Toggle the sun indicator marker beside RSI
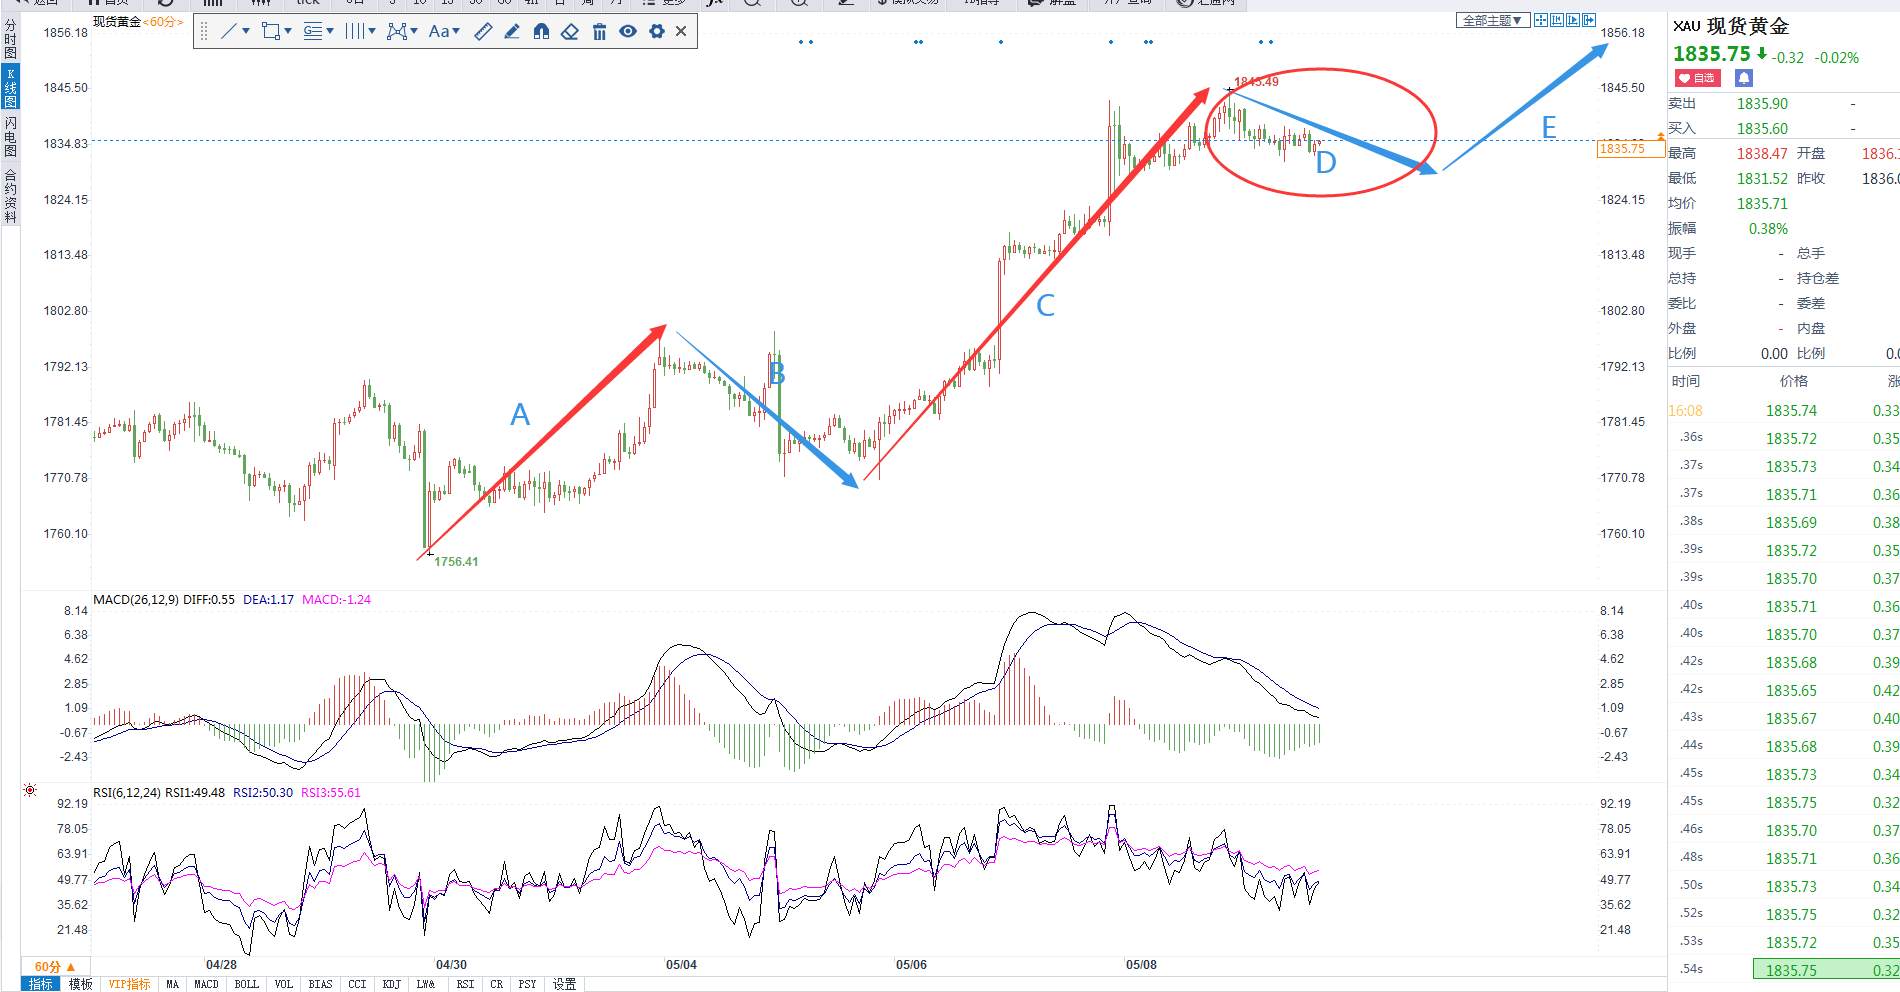Image resolution: width=1900 pixels, height=992 pixels. tap(30, 790)
